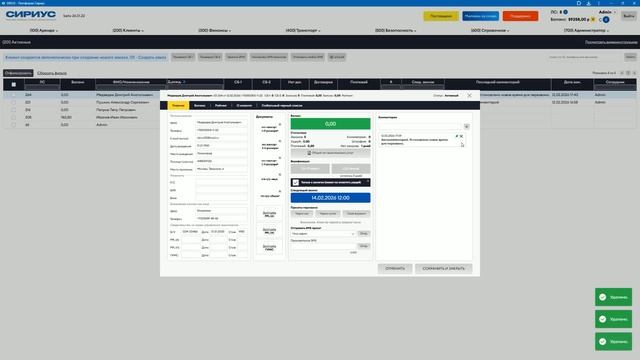Click Сбросить фильтр link
Image resolution: width=640 pixels, height=360 pixels.
(52, 73)
